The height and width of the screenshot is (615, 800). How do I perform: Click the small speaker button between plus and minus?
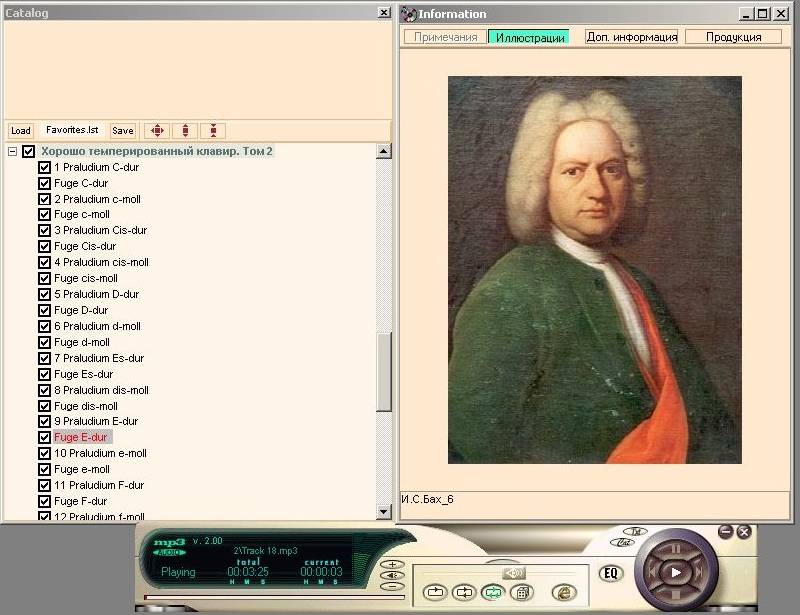pos(392,575)
